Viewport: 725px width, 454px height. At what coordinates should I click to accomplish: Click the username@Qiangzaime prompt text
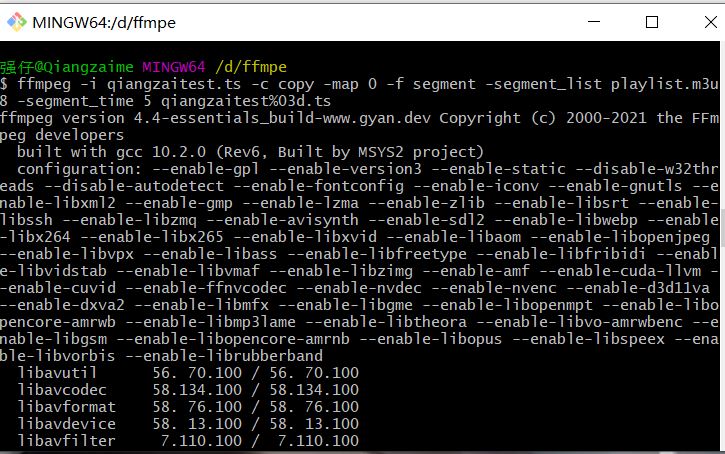67,67
